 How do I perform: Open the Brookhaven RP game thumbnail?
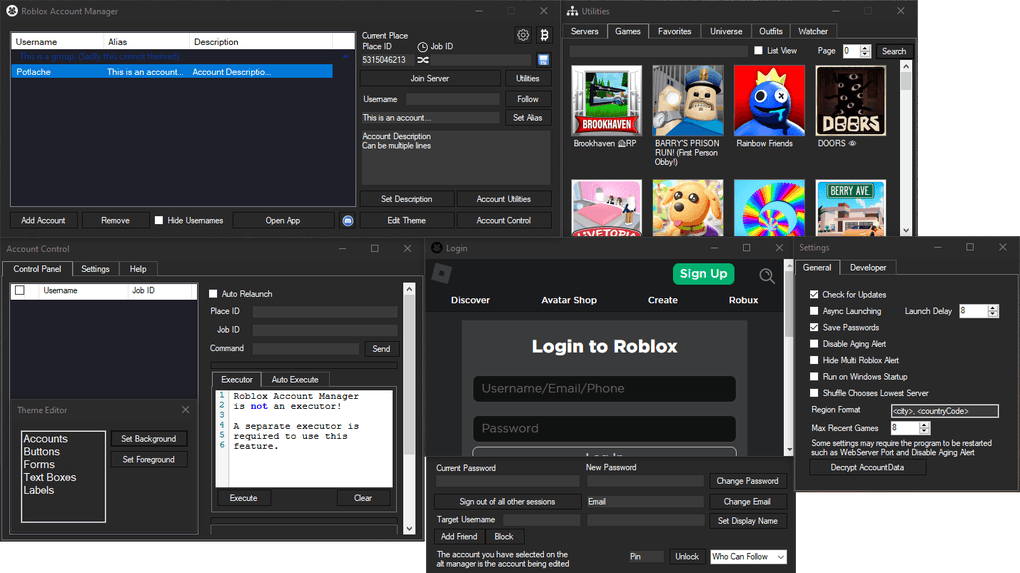pyautogui.click(x=606, y=100)
